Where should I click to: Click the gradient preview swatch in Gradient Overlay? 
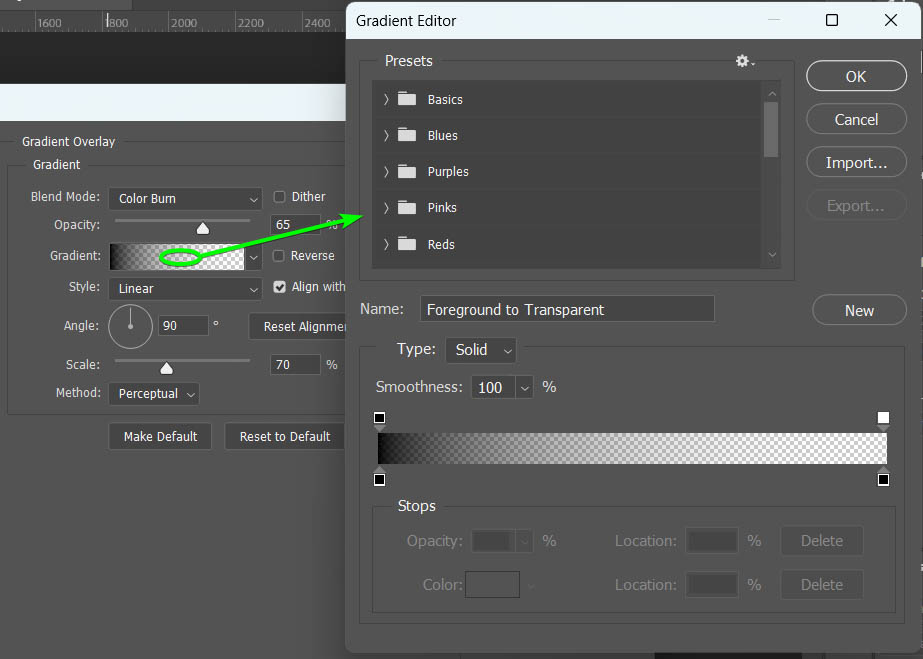pos(177,257)
